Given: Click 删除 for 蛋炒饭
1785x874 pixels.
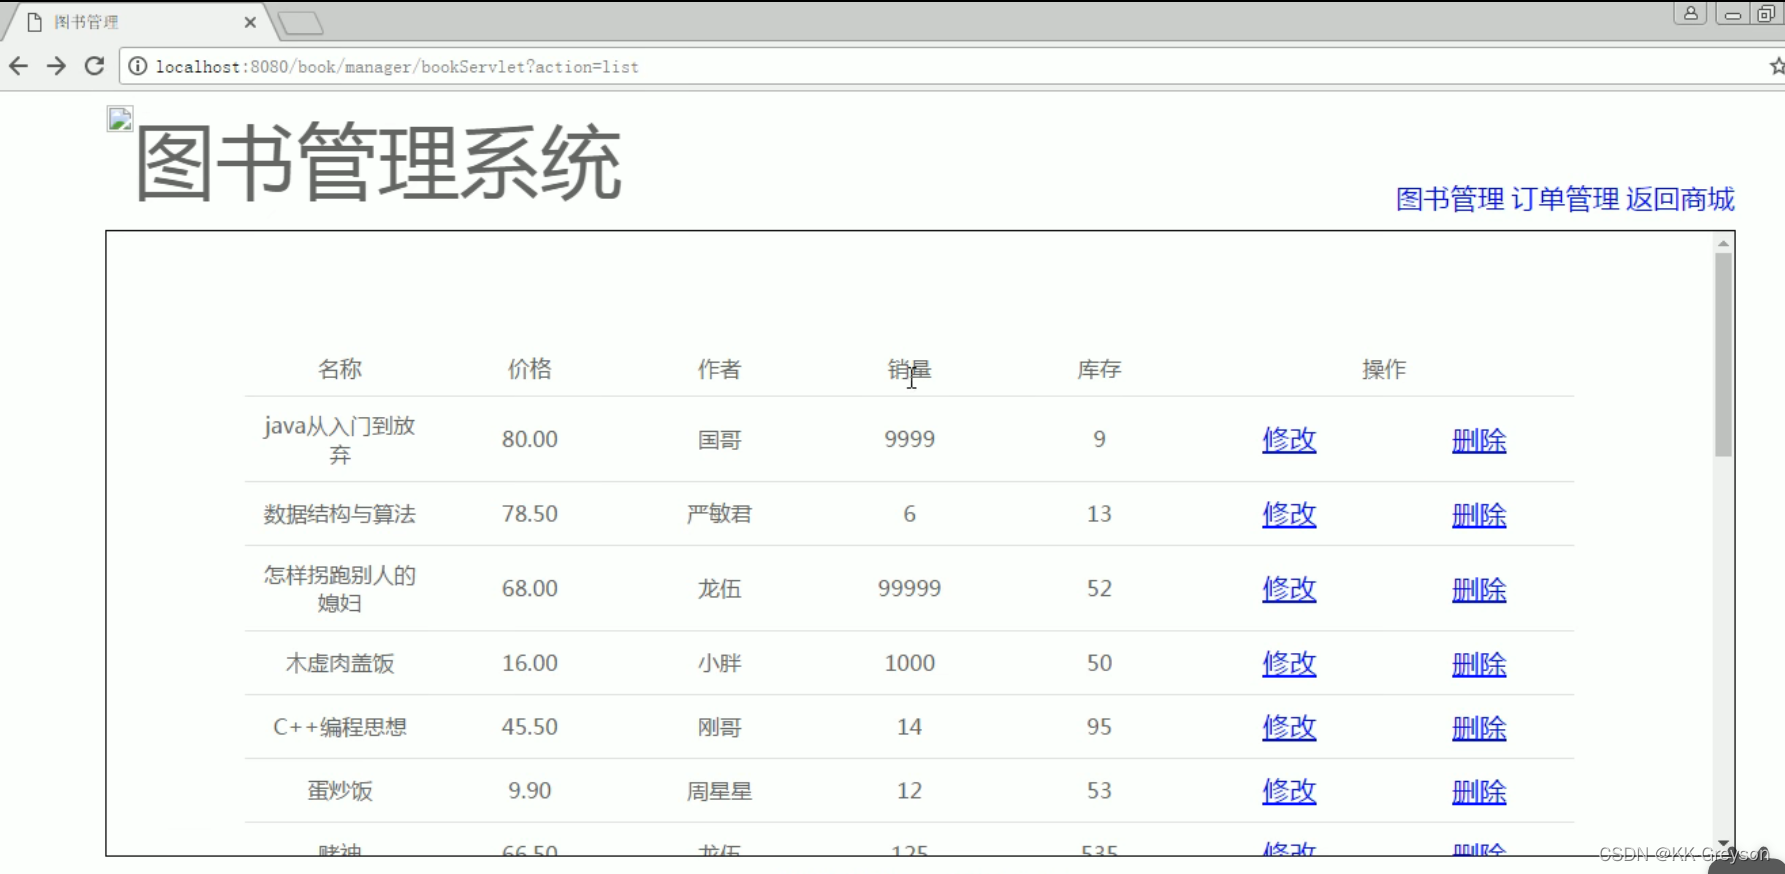Looking at the screenshot, I should click(1479, 792).
